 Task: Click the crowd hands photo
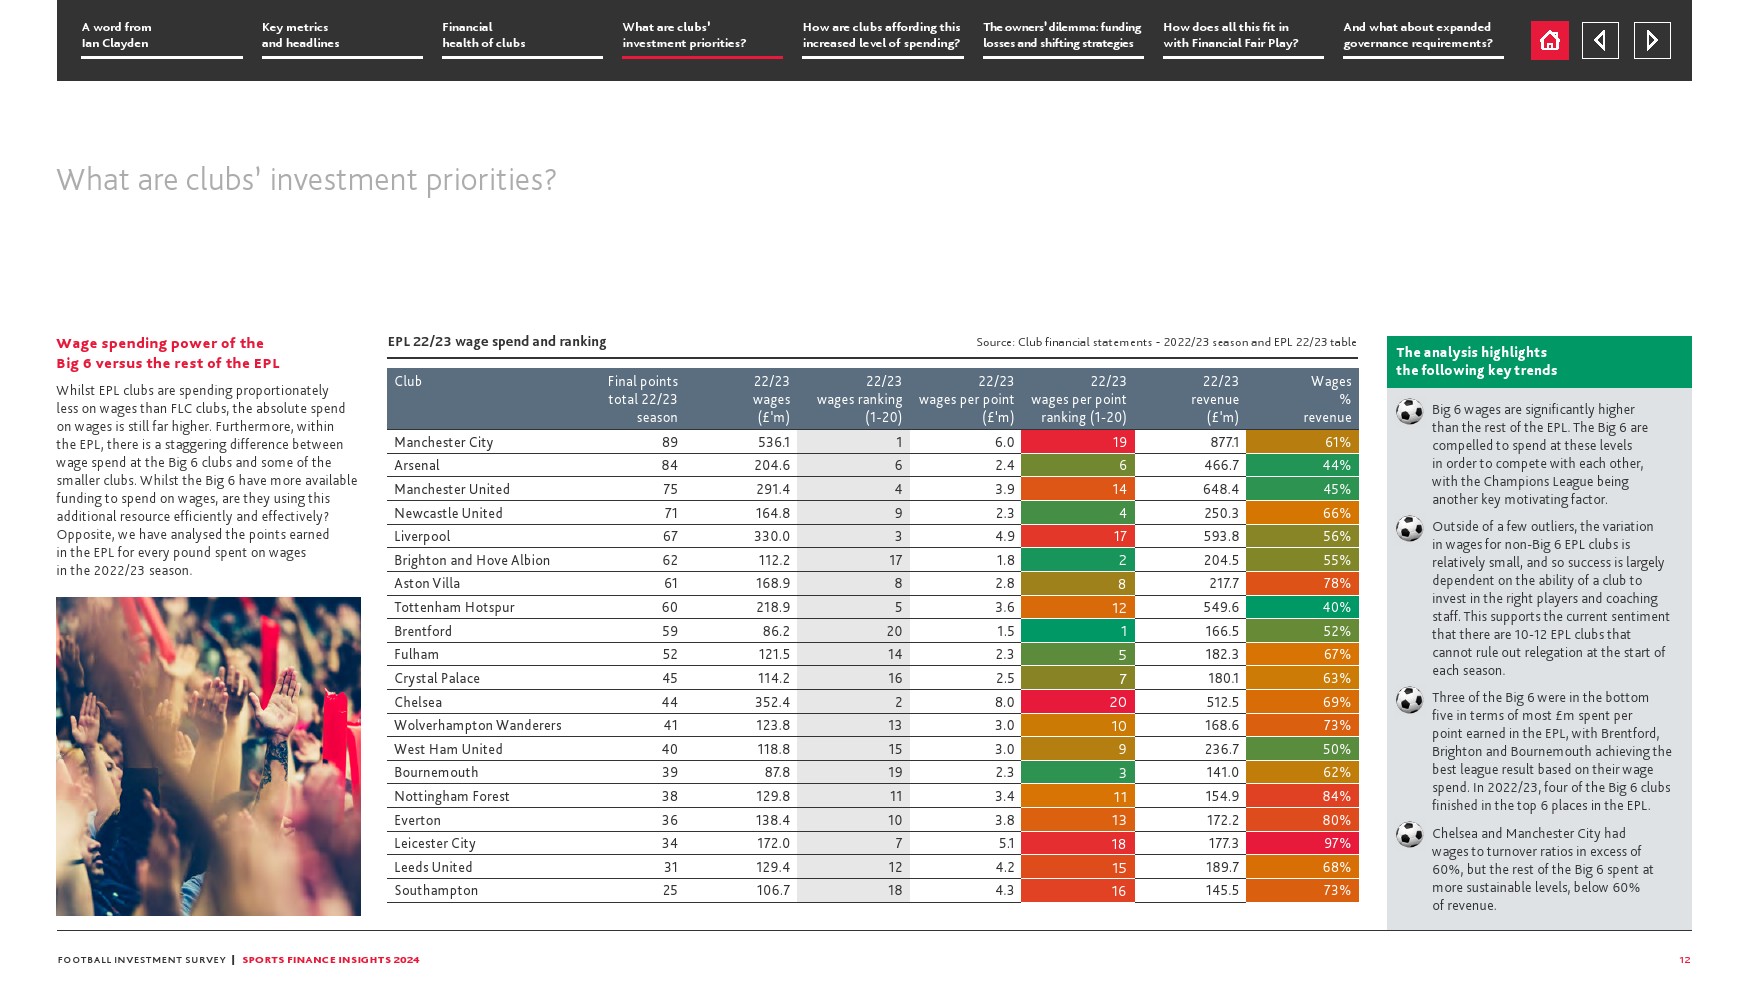[x=208, y=756]
